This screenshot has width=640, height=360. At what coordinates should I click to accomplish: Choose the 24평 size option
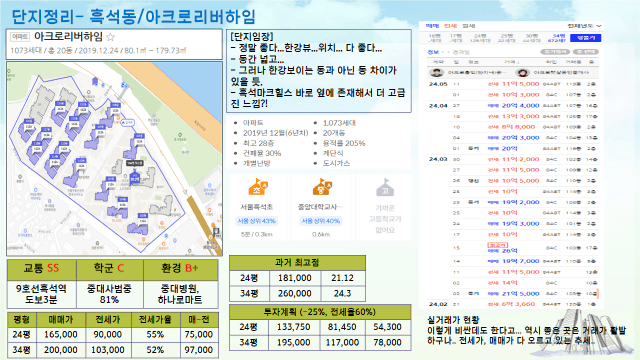(480, 38)
